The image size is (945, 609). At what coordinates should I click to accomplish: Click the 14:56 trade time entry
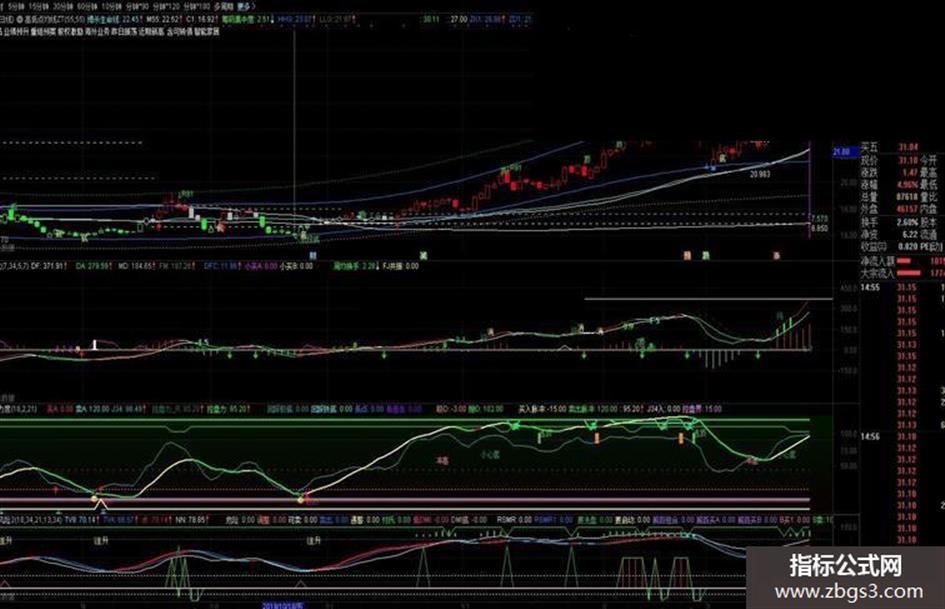[870, 437]
